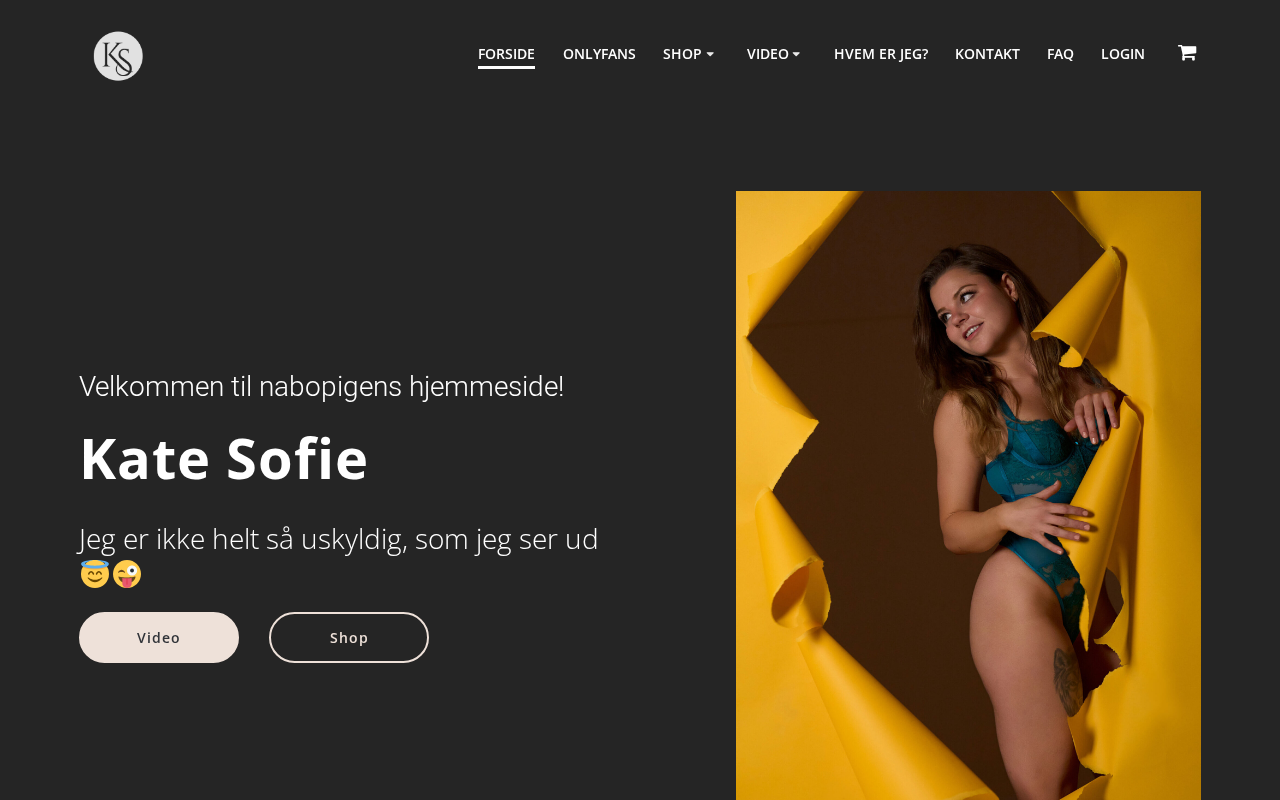
Task: Expand the Shop dropdown arrow
Action: tap(710, 54)
